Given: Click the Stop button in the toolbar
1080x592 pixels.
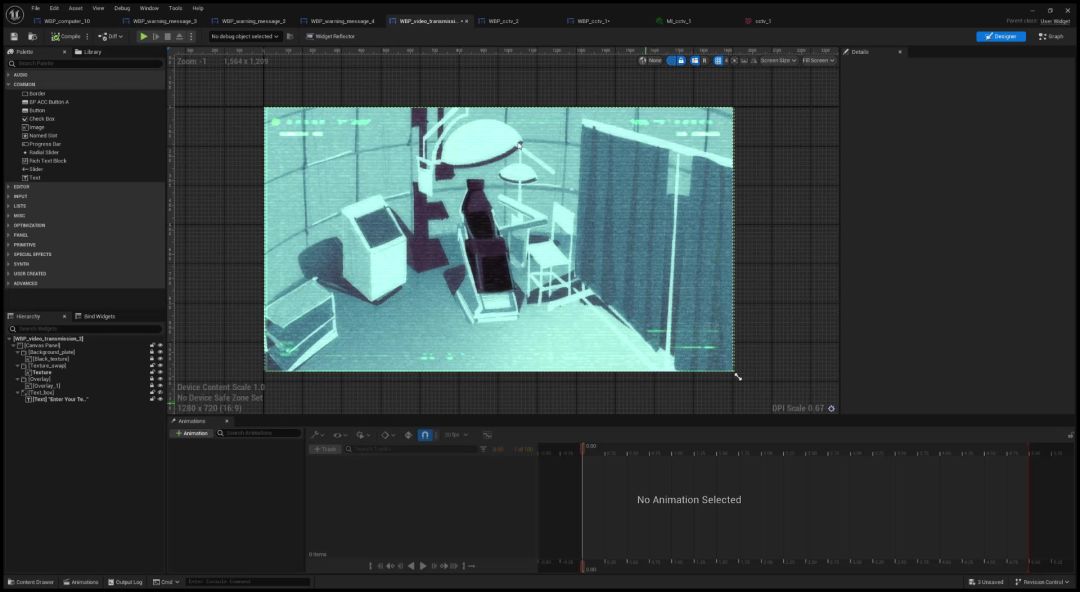Looking at the screenshot, I should pos(167,37).
